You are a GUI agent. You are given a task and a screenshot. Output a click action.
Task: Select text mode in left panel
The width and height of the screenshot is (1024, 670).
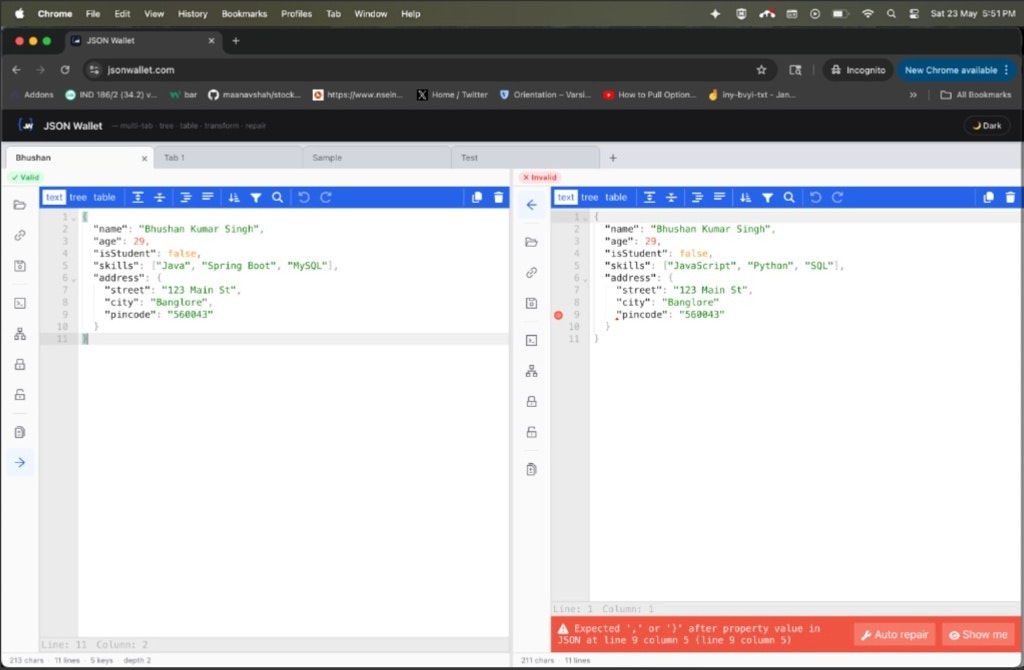[54, 197]
